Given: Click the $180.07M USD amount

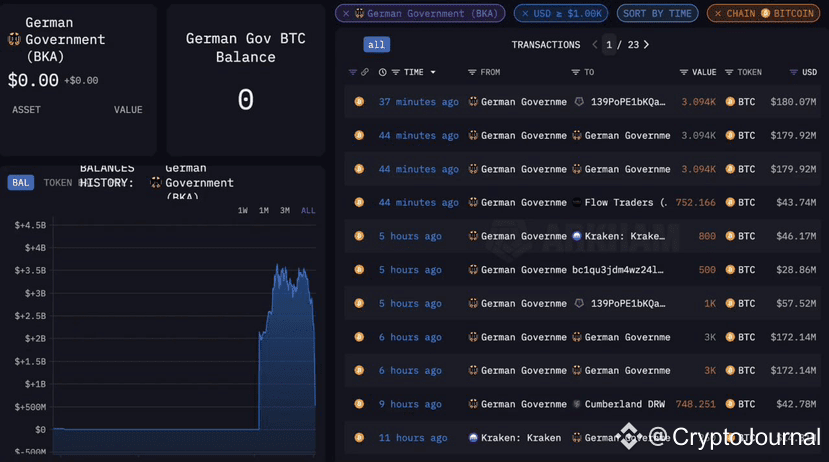Looking at the screenshot, I should (x=793, y=101).
